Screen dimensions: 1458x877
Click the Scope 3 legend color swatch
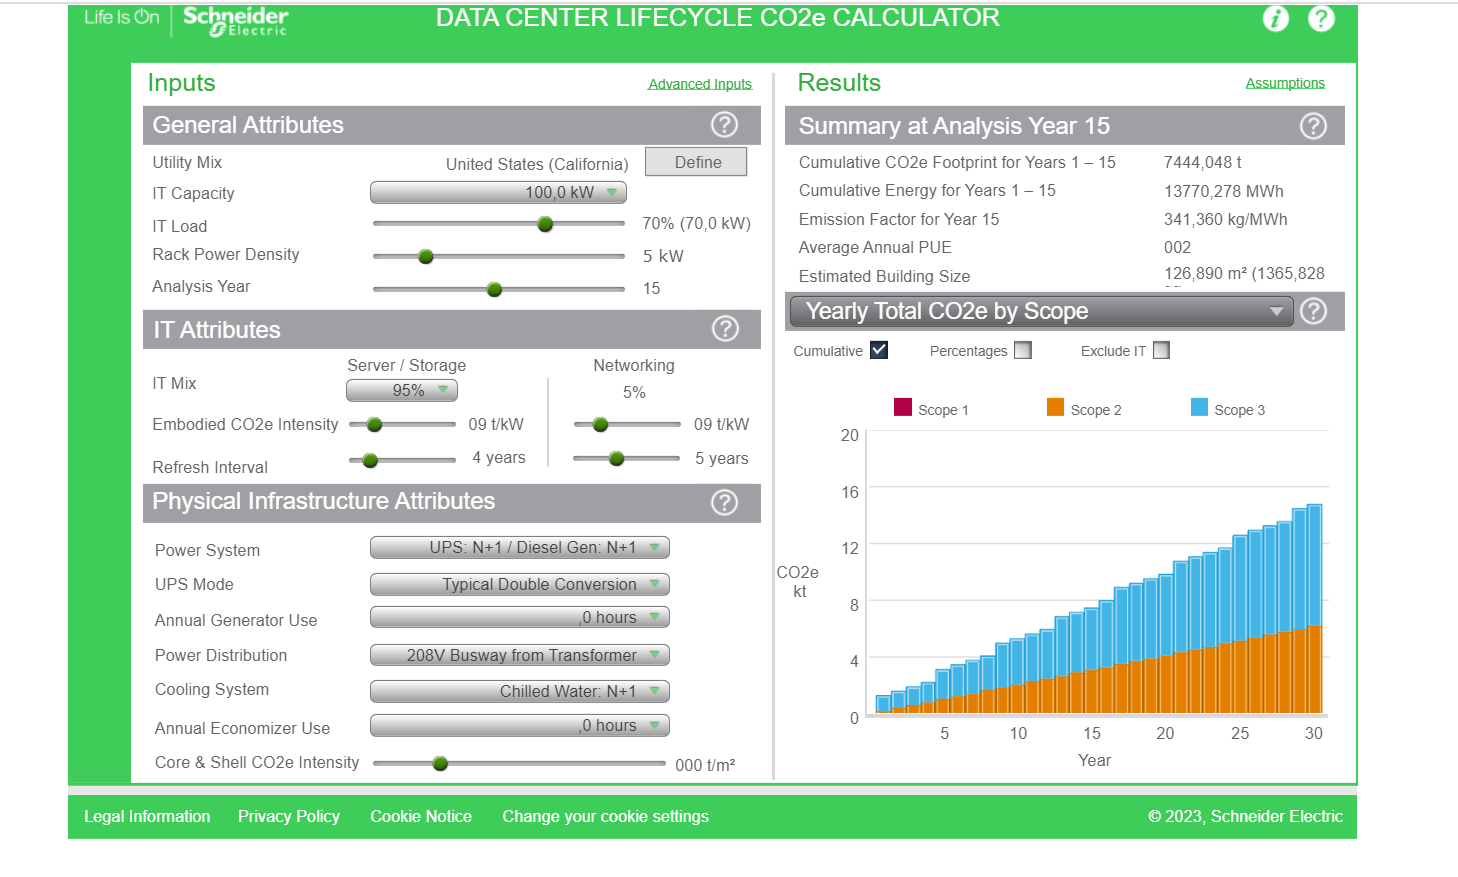1200,407
